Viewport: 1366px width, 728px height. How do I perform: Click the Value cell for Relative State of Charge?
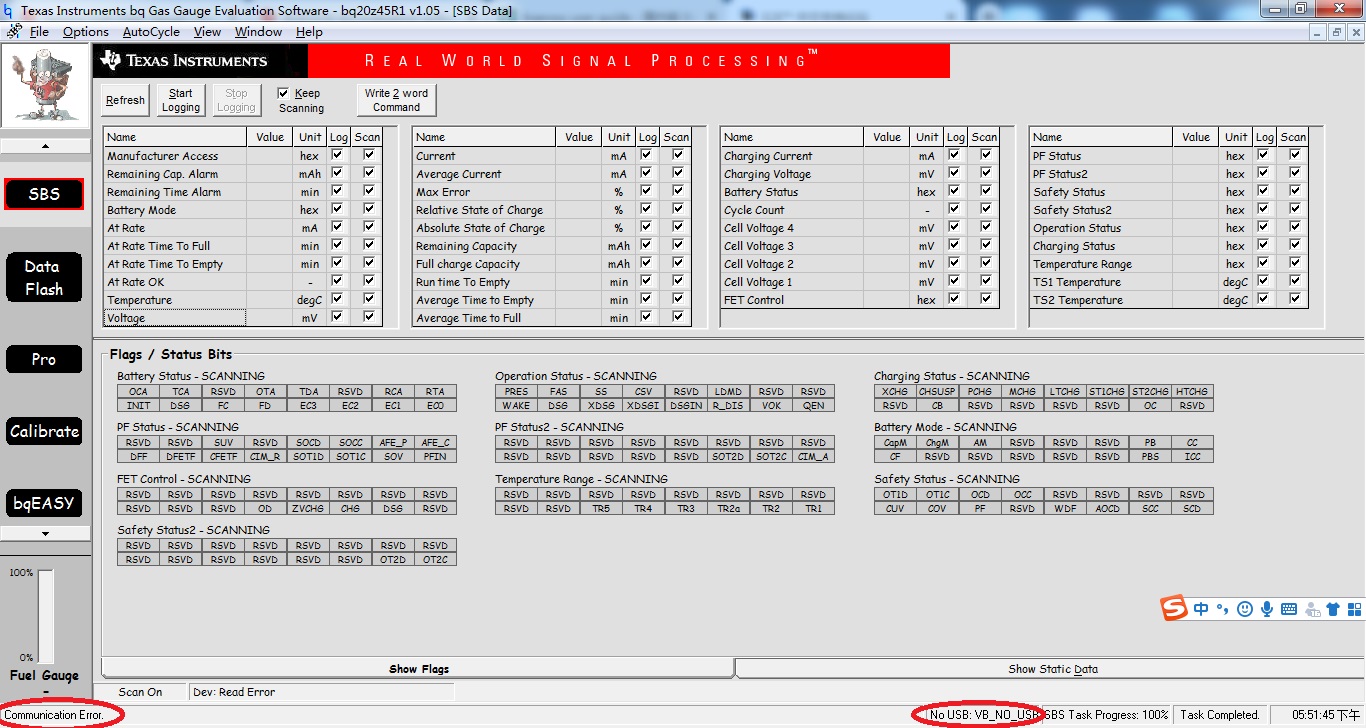click(580, 210)
